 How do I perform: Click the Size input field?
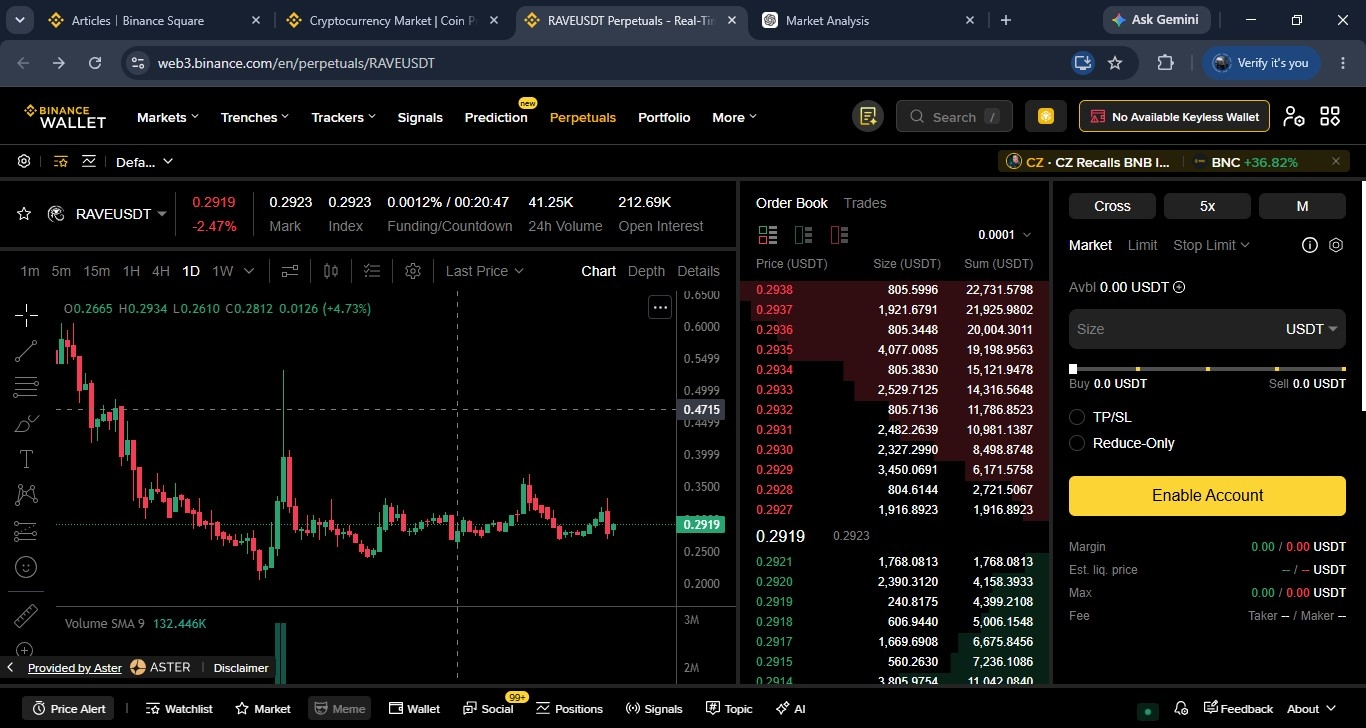click(1207, 329)
